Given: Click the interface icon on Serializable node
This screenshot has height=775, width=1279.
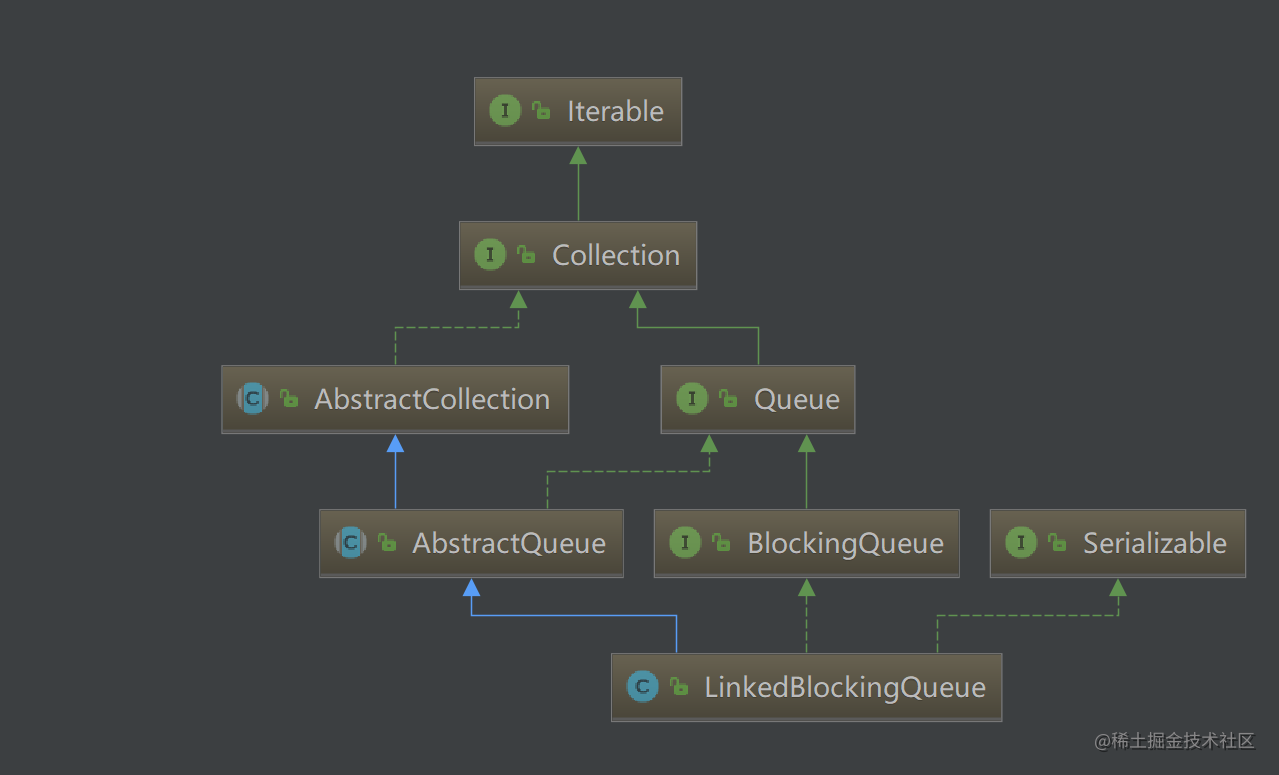Looking at the screenshot, I should pyautogui.click(x=1020, y=543).
